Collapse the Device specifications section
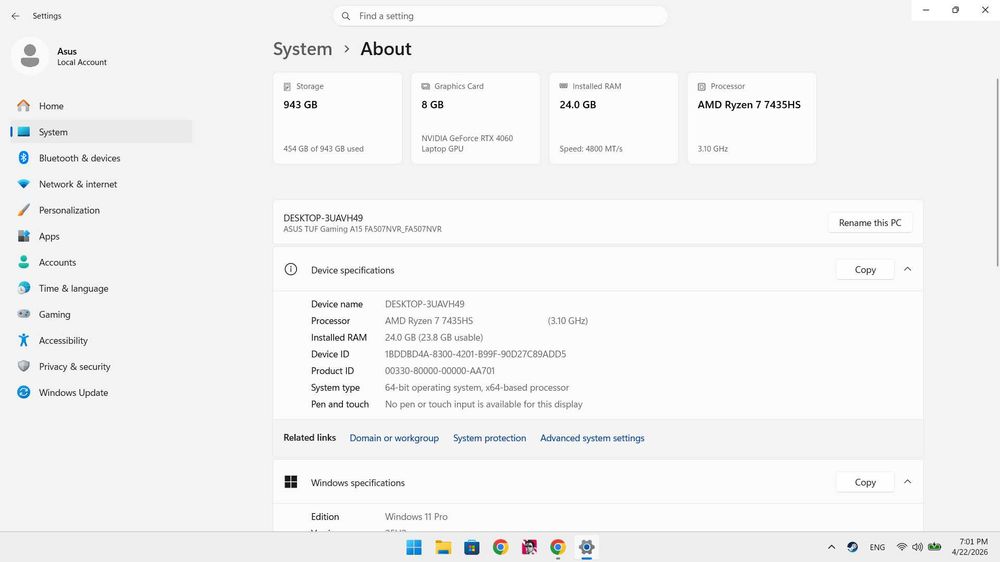This screenshot has height=562, width=1000. point(908,269)
